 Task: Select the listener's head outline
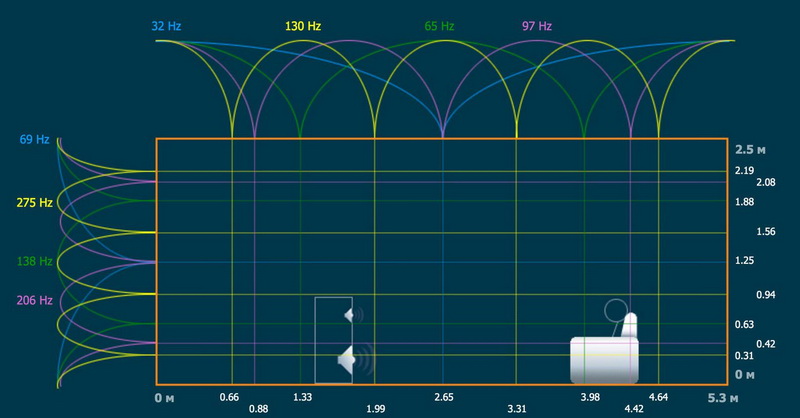point(616,311)
